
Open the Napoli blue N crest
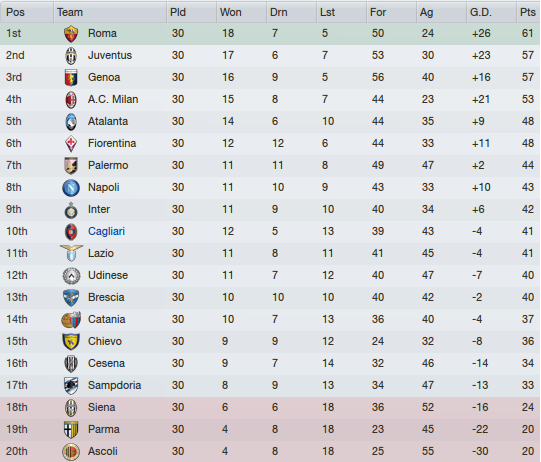coord(71,188)
